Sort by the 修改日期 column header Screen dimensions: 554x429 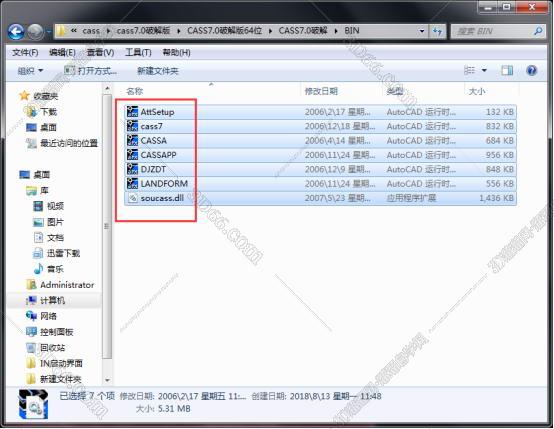pos(321,92)
